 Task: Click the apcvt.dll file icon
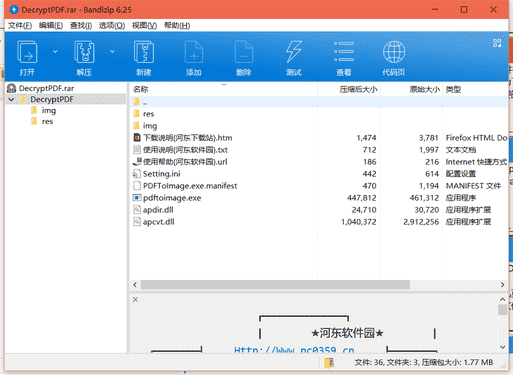point(137,222)
